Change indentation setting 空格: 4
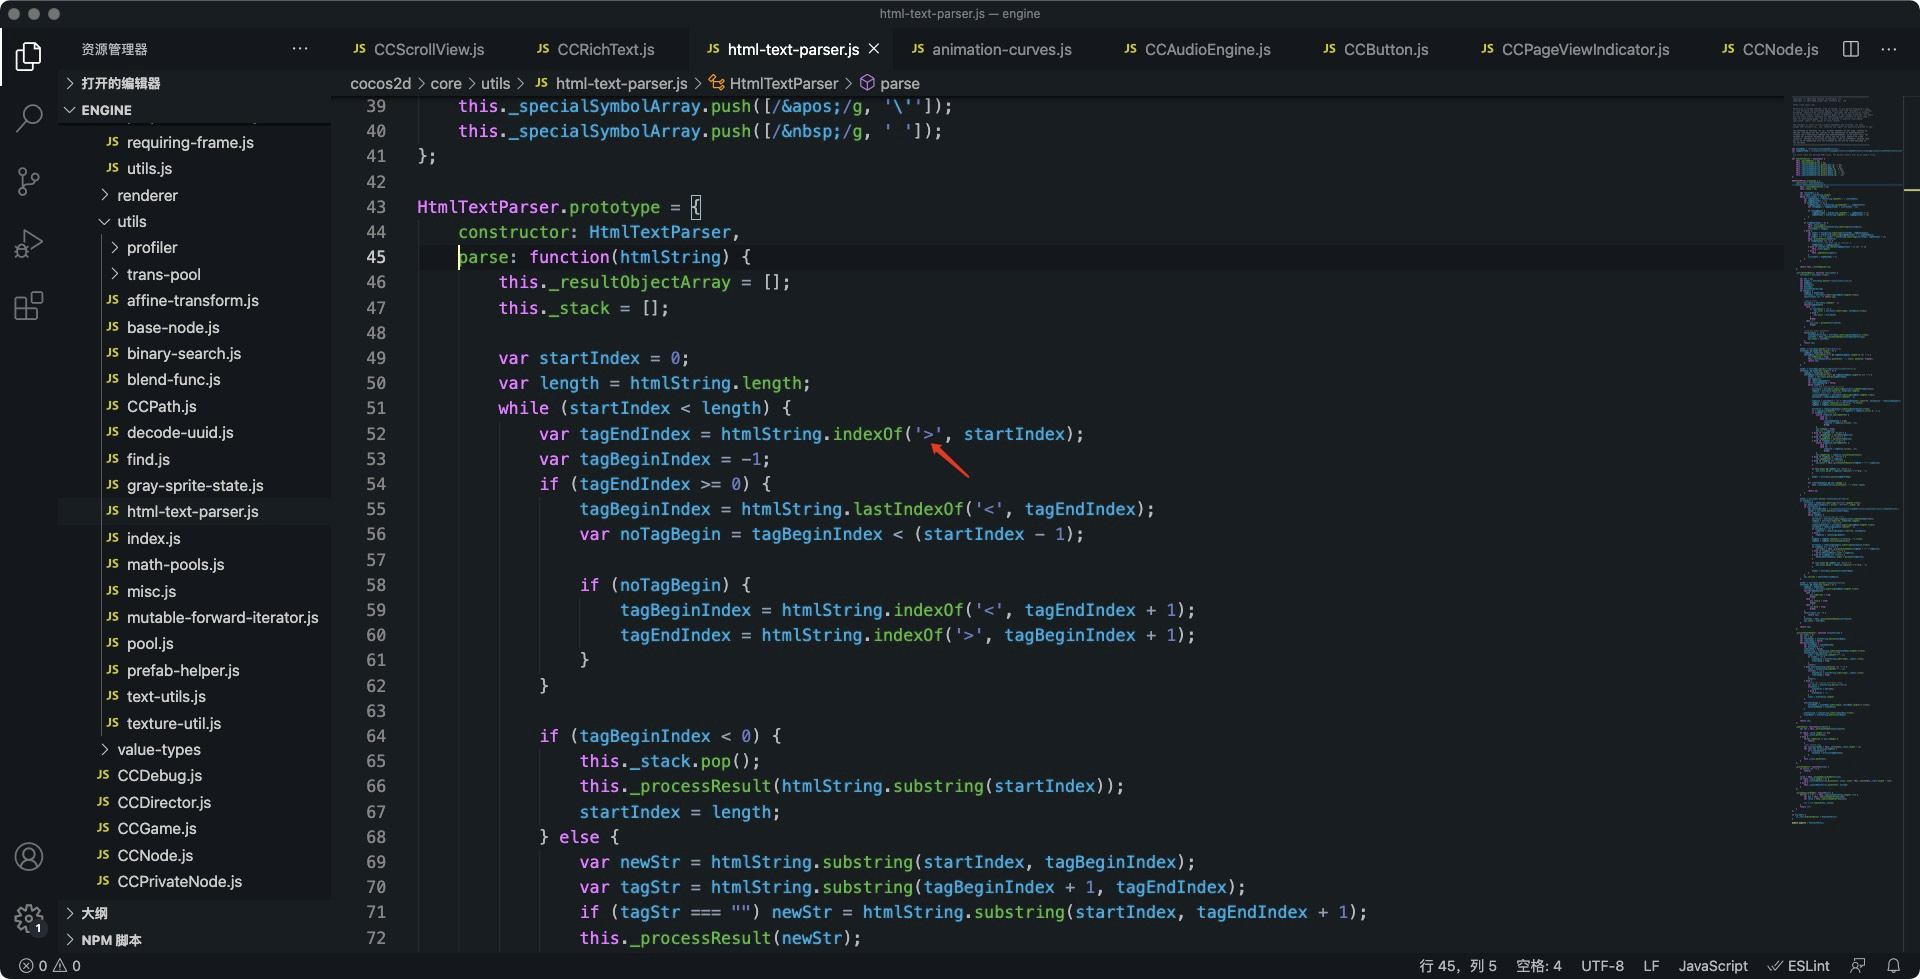Screen dimensions: 1920x979 [x=1538, y=966]
